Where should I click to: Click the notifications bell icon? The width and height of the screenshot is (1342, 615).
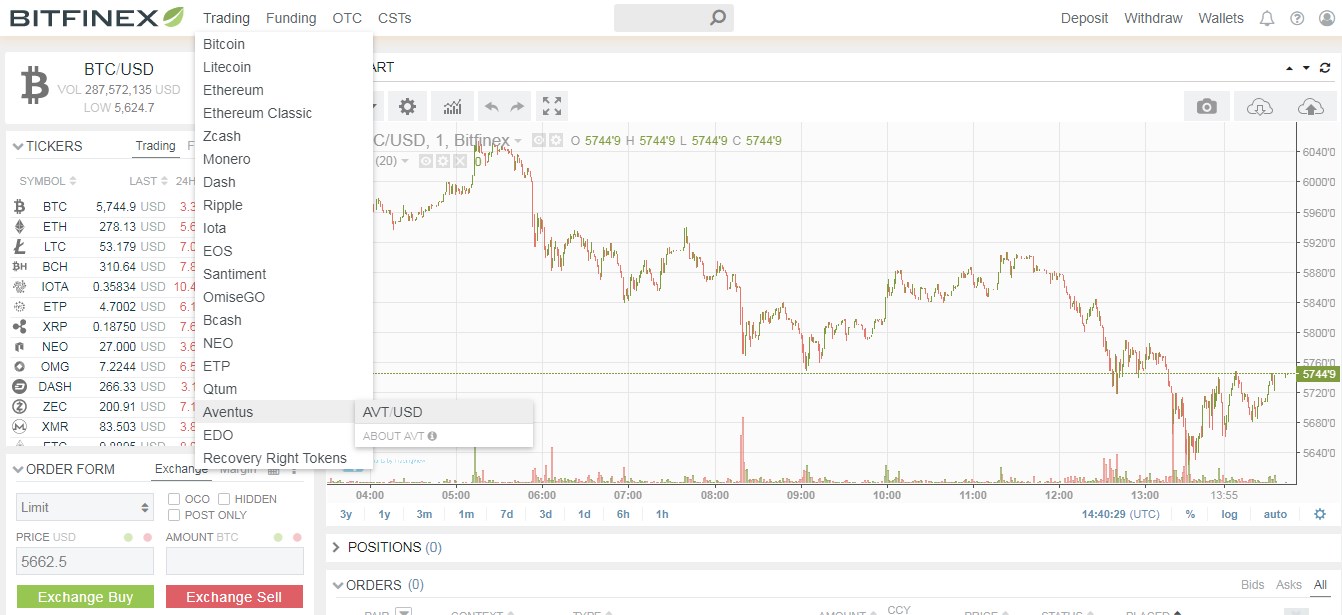pyautogui.click(x=1267, y=17)
